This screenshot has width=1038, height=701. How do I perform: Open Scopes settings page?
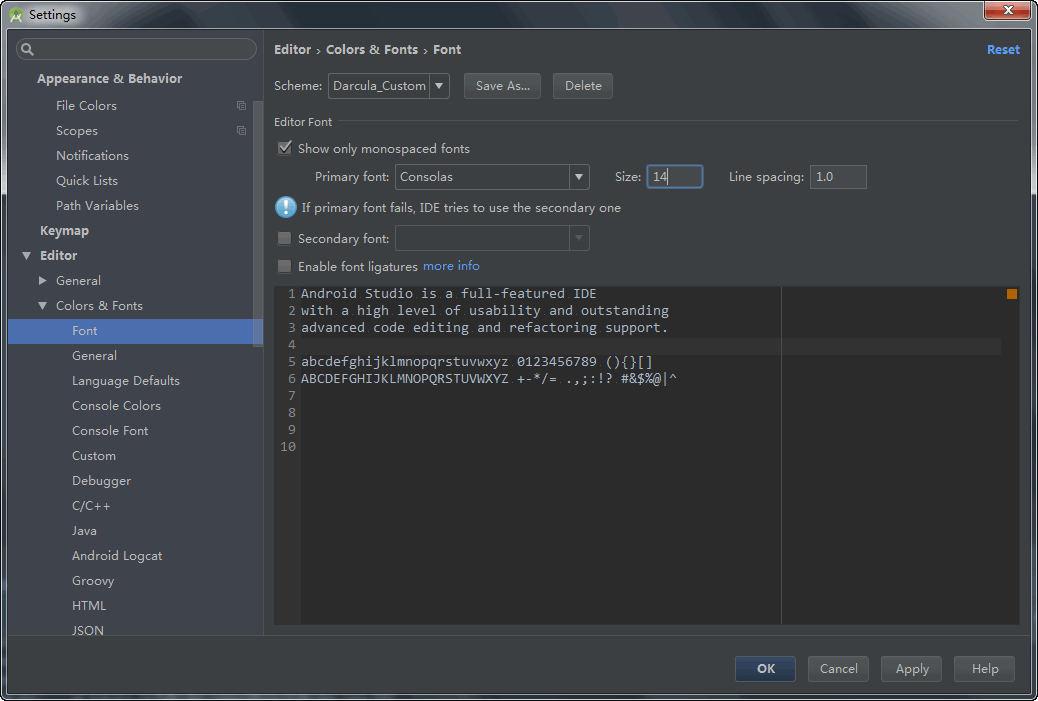pos(77,131)
